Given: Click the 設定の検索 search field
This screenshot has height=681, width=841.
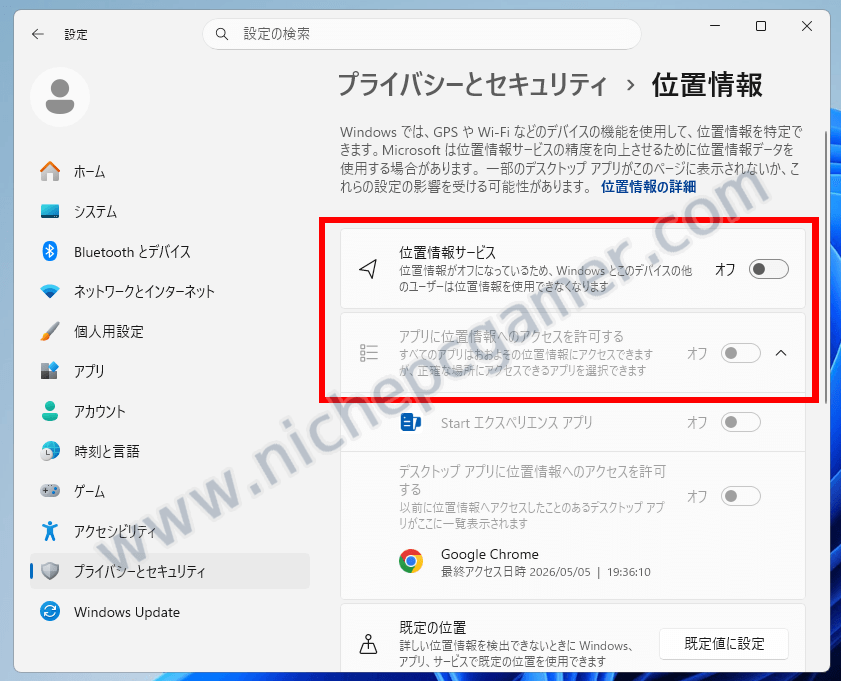Looking at the screenshot, I should 422,34.
